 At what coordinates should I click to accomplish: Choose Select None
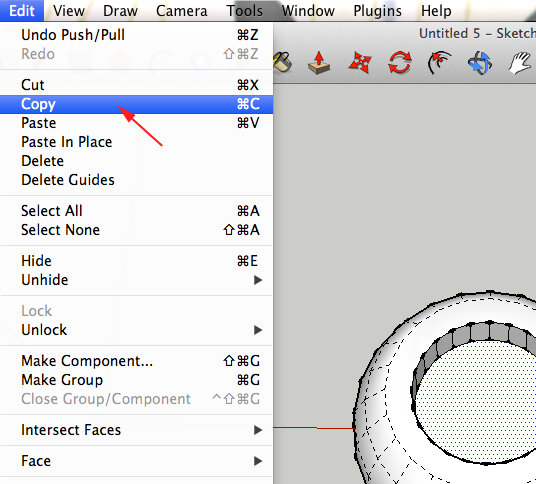pyautogui.click(x=136, y=230)
